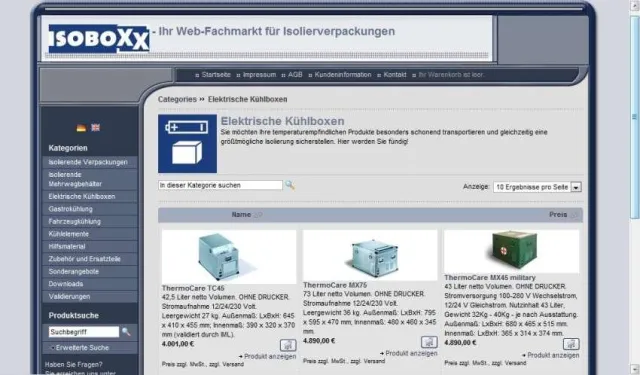The image size is (640, 375).
Task: Click the Preis column header
Action: point(558,215)
